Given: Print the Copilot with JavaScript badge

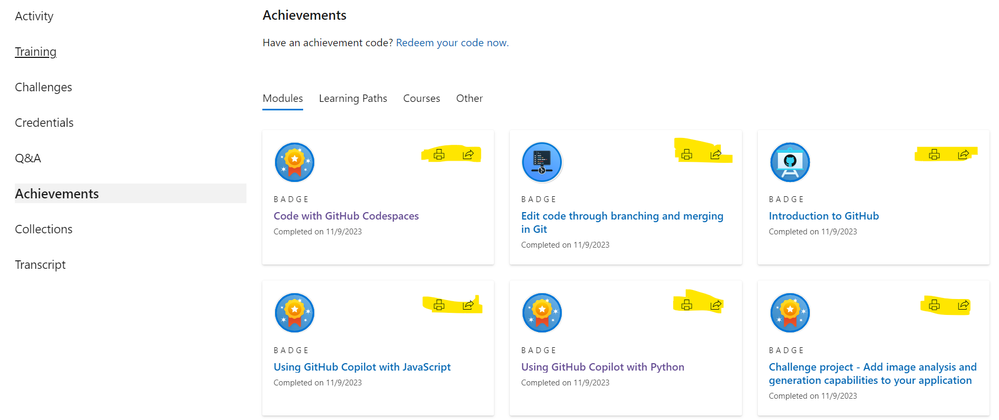Looking at the screenshot, I should click(438, 305).
